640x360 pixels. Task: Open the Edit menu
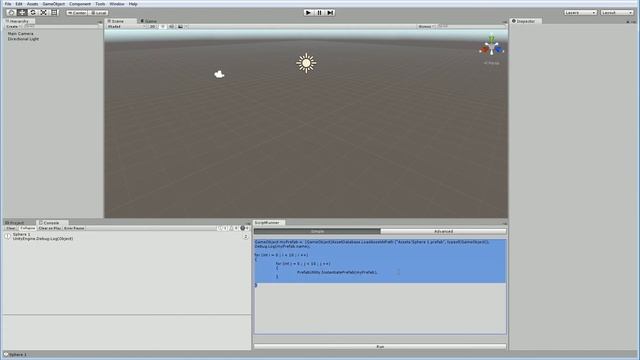(x=19, y=4)
